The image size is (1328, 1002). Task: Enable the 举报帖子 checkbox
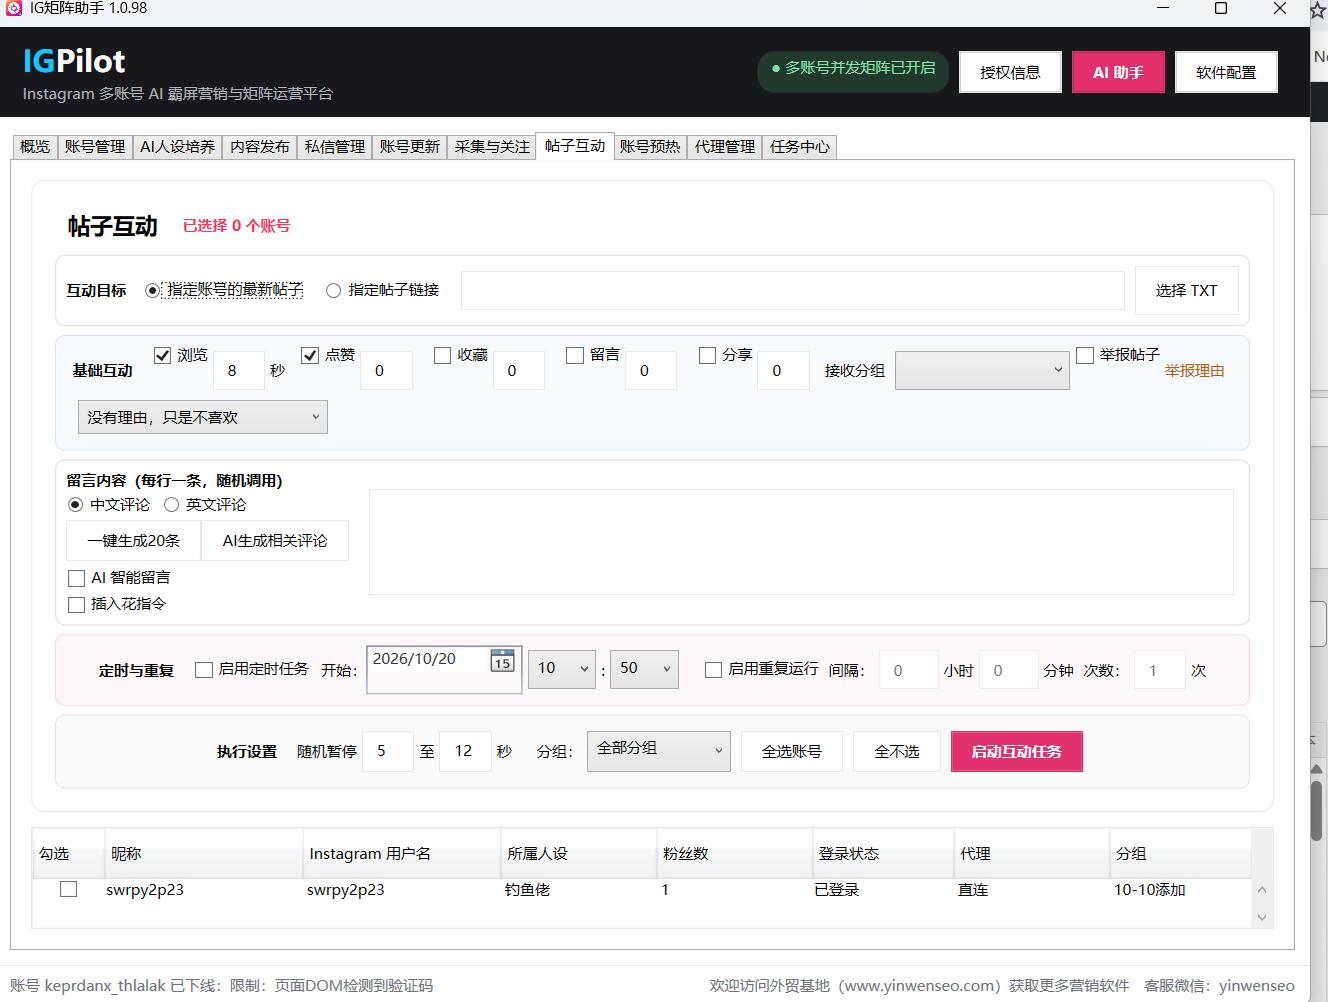click(1085, 355)
